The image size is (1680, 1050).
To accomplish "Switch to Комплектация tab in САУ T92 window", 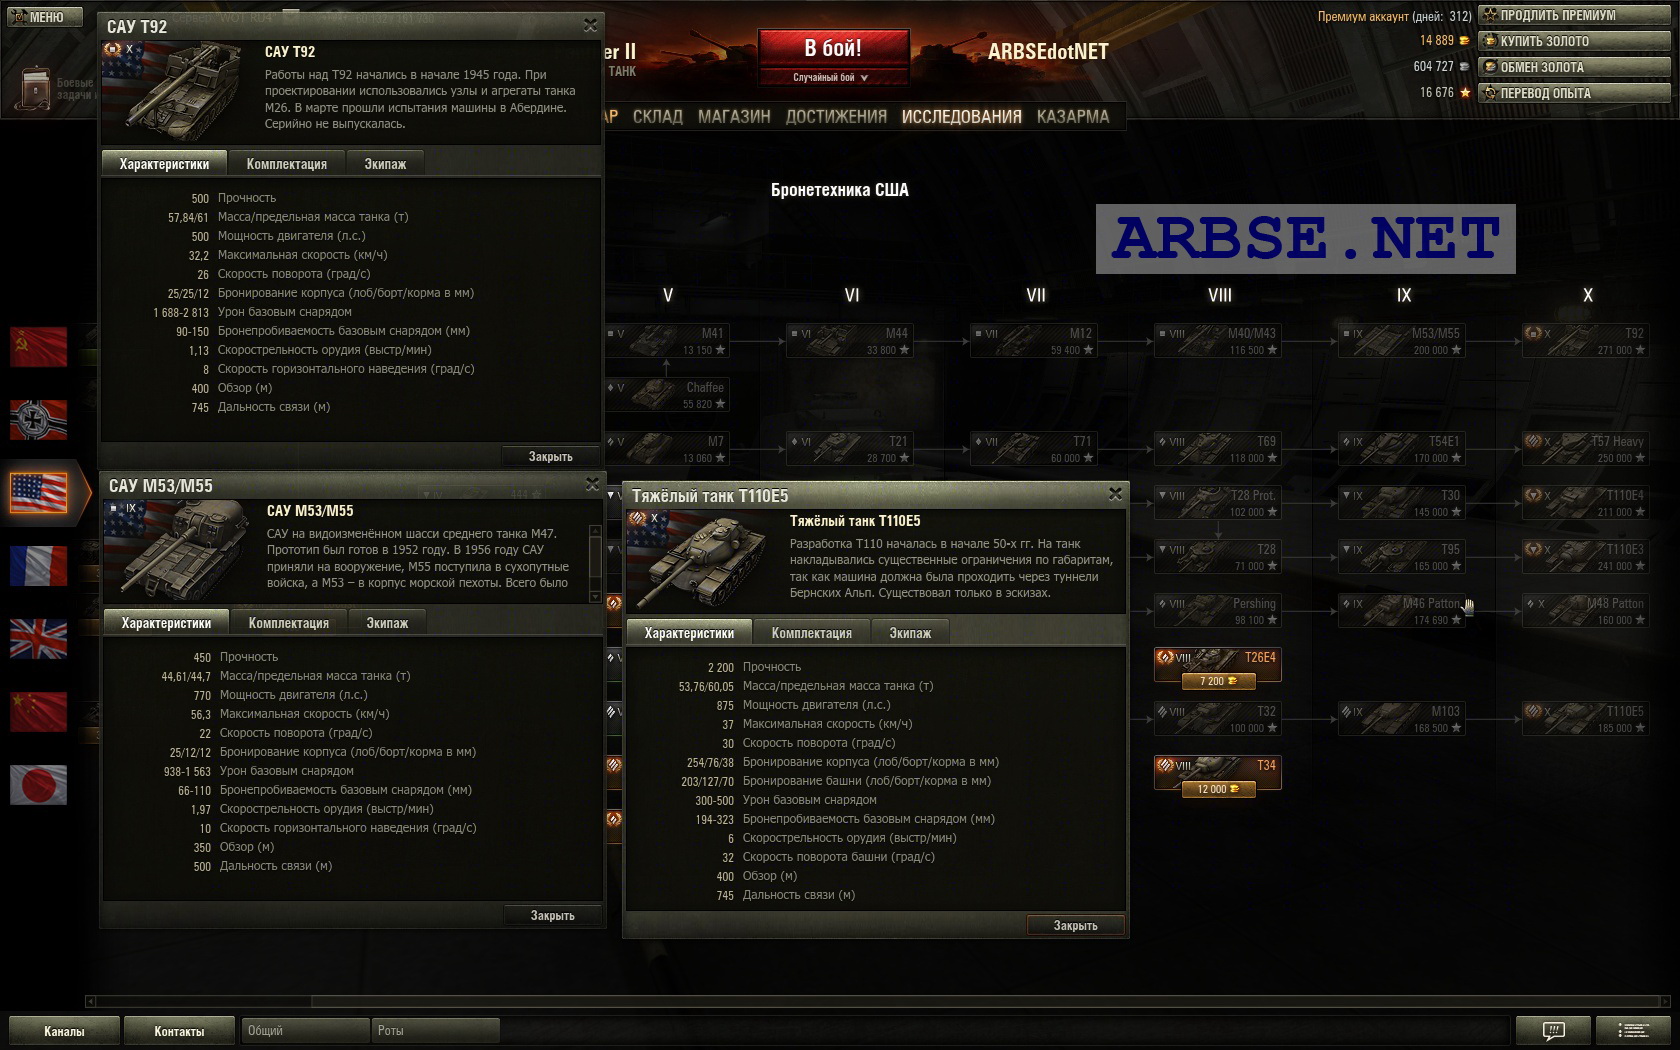I will coord(286,164).
